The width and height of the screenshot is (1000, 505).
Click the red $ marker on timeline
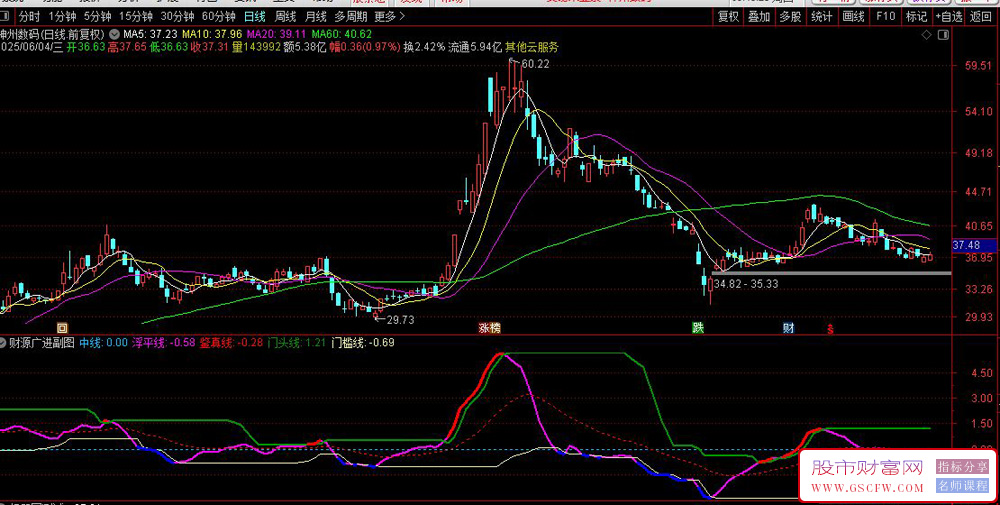[830, 329]
